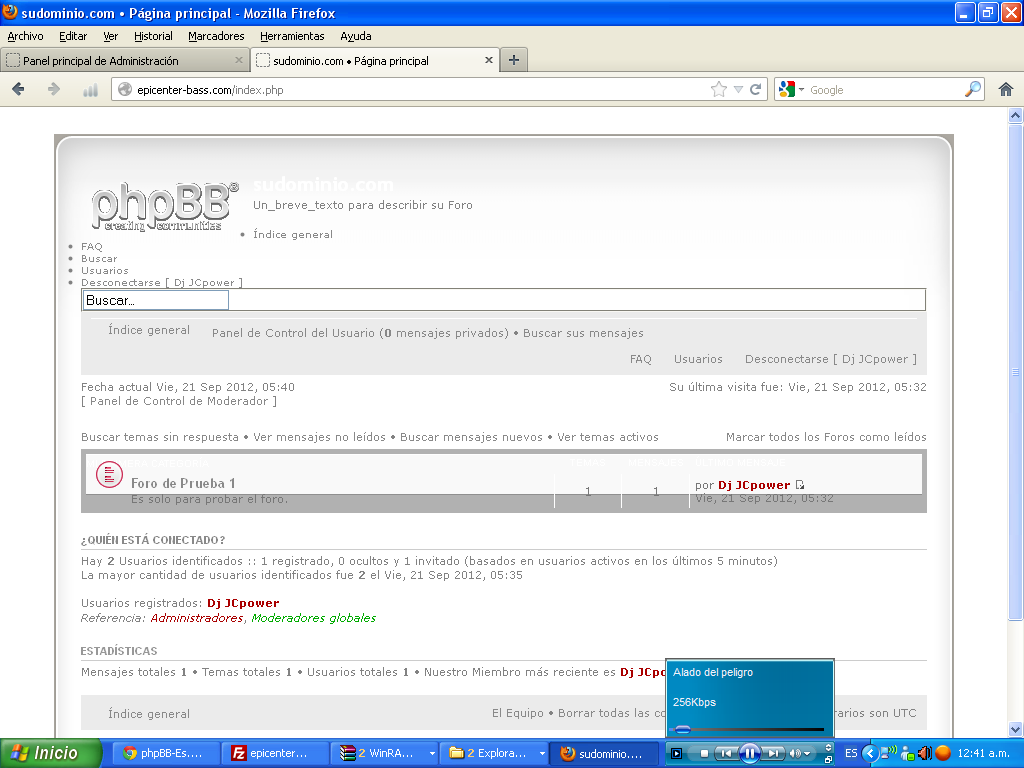
Task: Skip to the next track in media player
Action: coord(773,753)
